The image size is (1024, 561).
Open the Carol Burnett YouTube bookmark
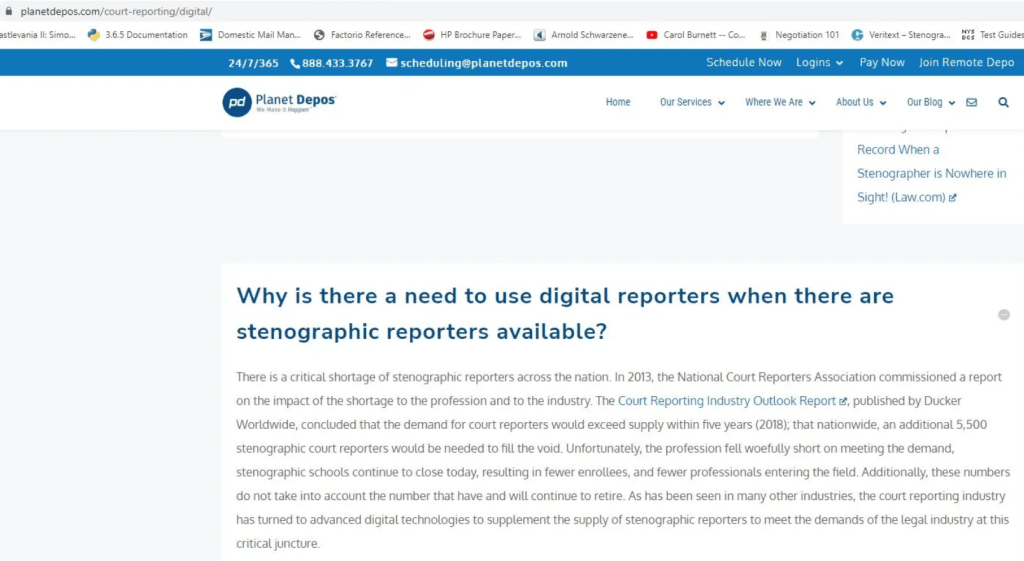tap(704, 35)
